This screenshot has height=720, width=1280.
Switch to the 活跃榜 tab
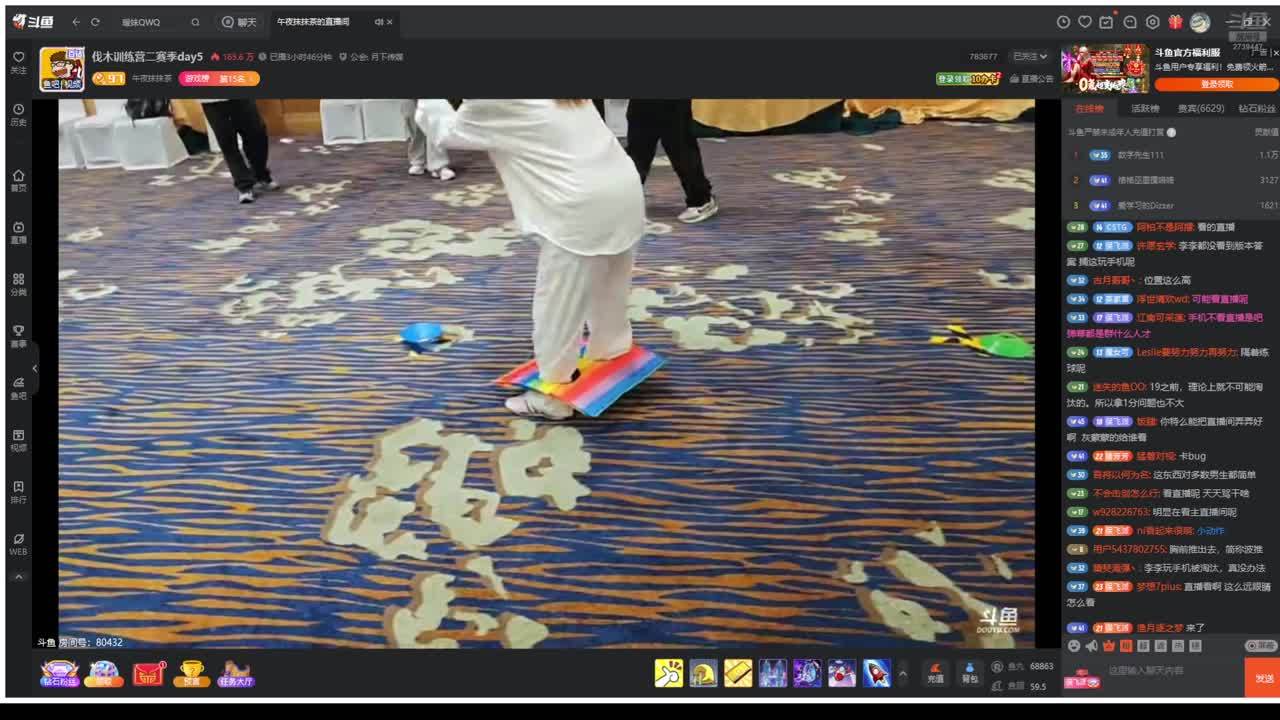point(1145,109)
